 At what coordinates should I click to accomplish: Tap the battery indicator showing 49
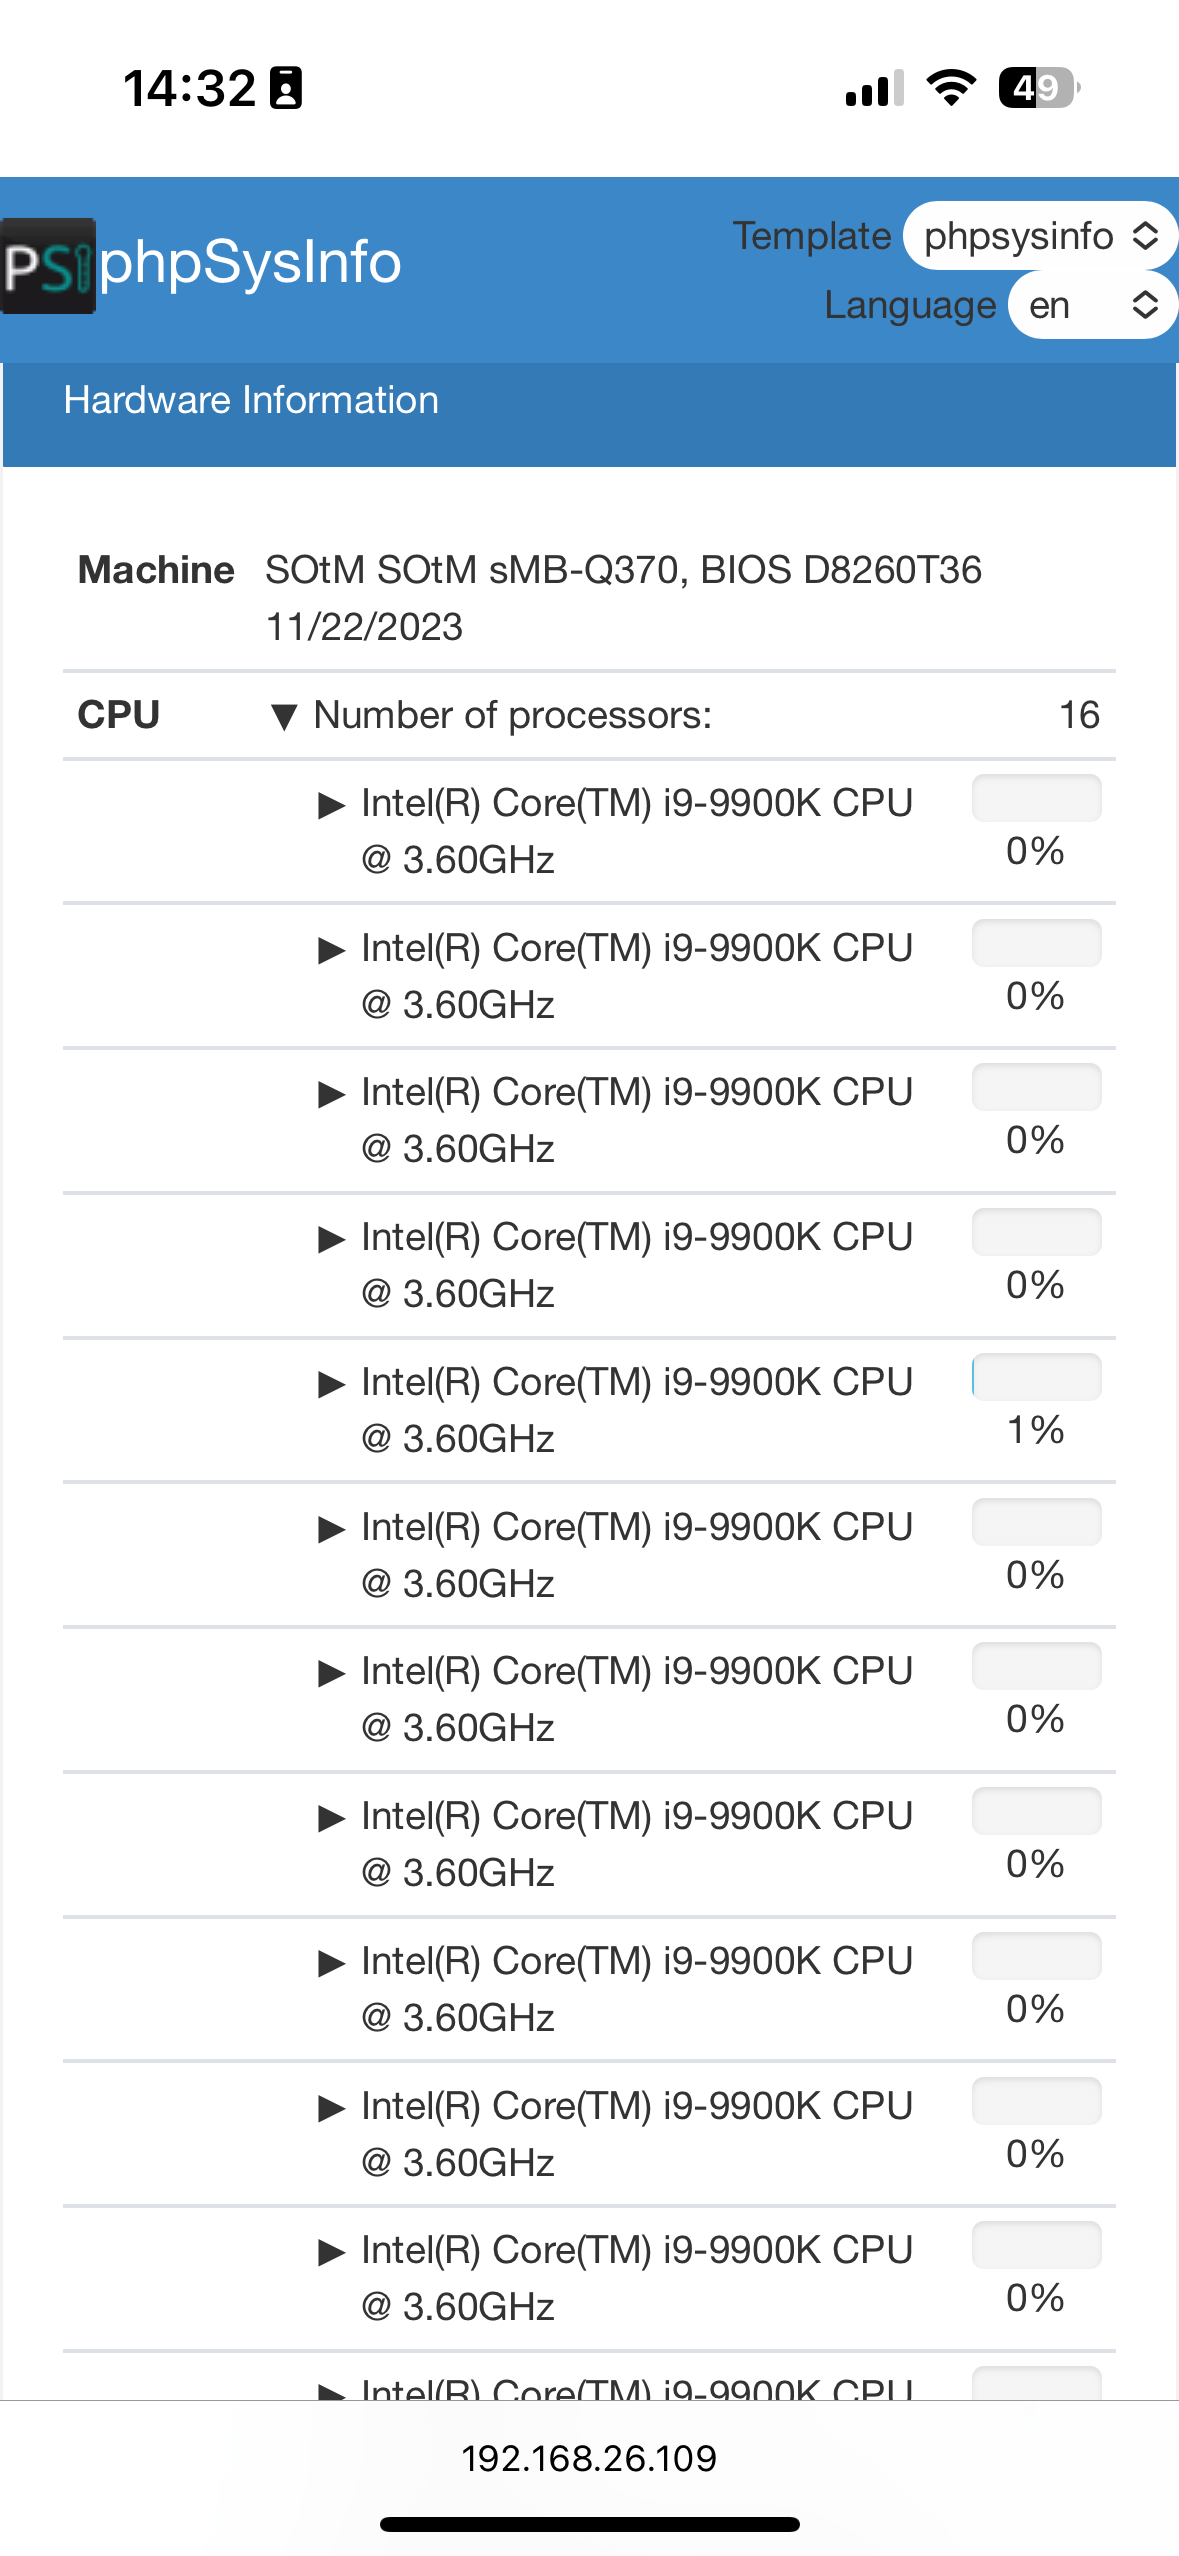click(x=1039, y=88)
